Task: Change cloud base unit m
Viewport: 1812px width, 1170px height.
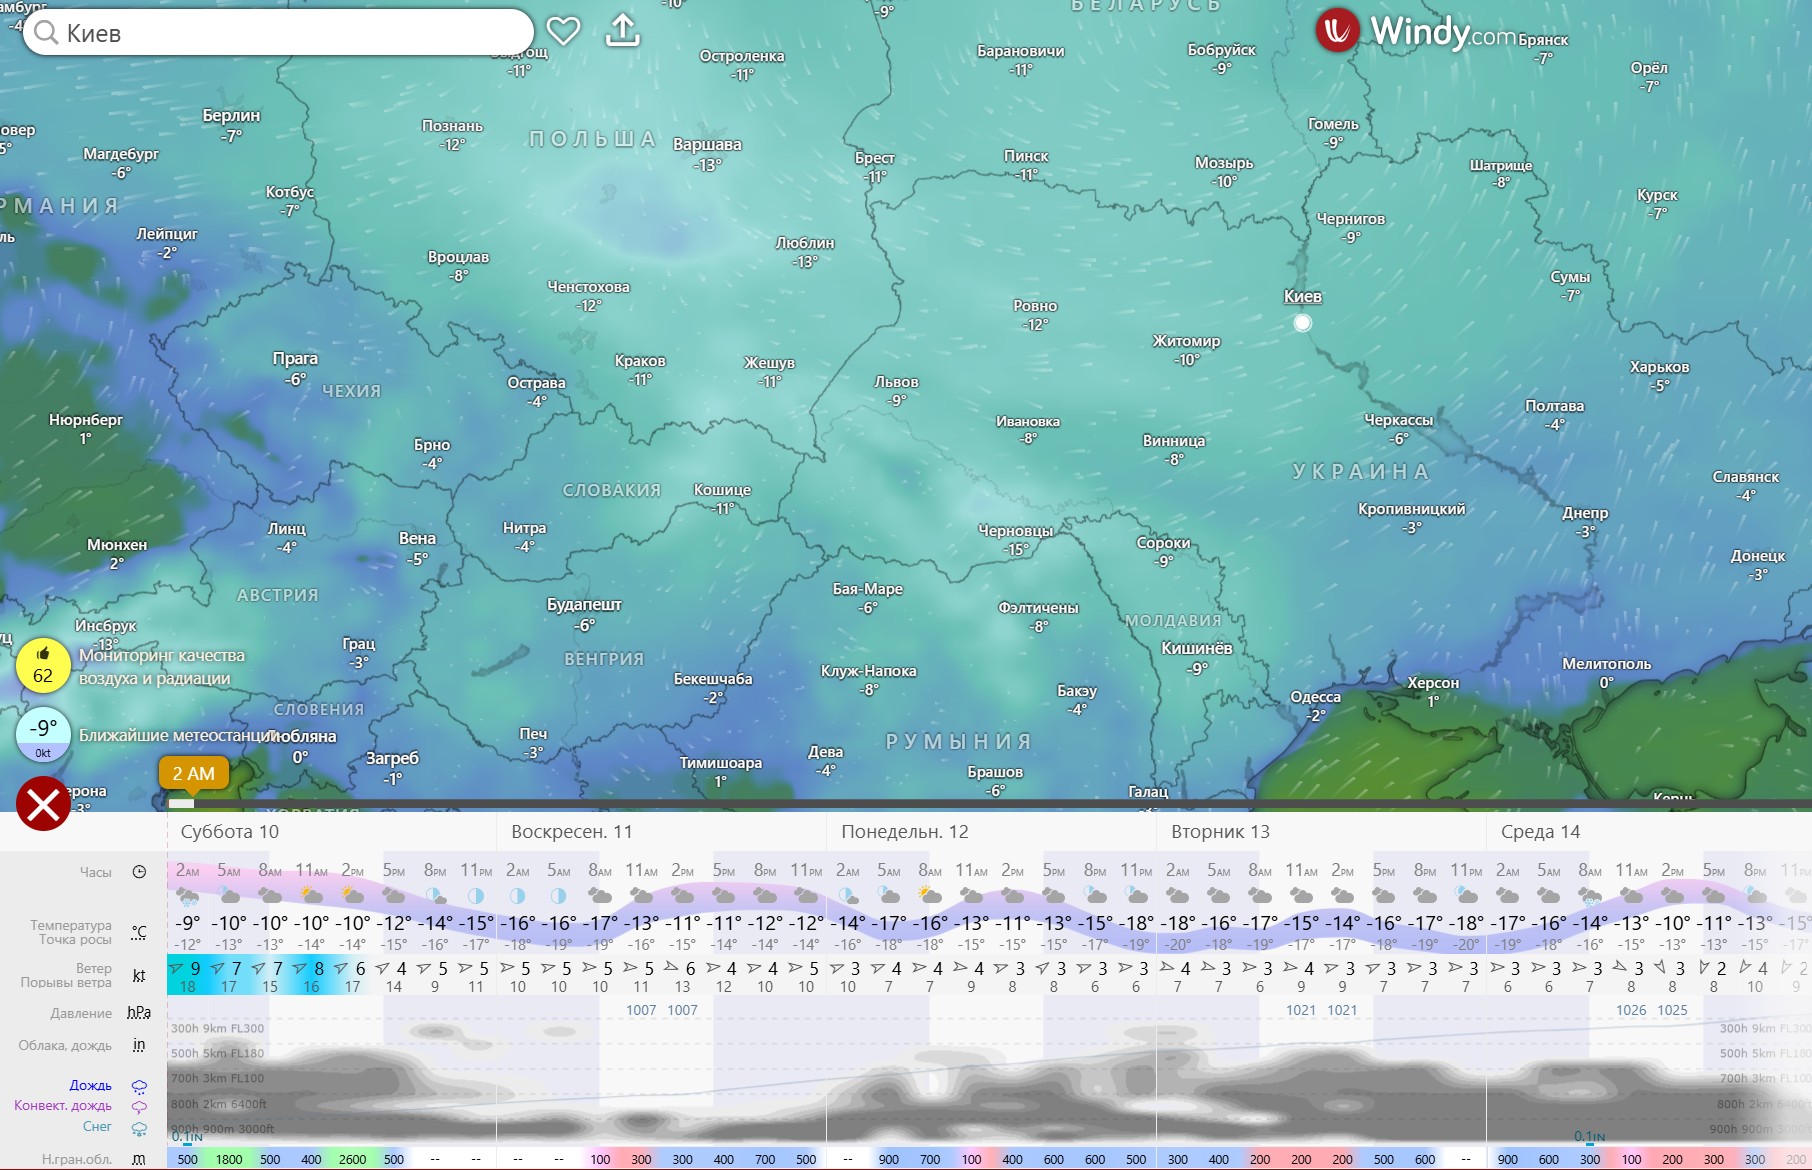Action: click(139, 1159)
